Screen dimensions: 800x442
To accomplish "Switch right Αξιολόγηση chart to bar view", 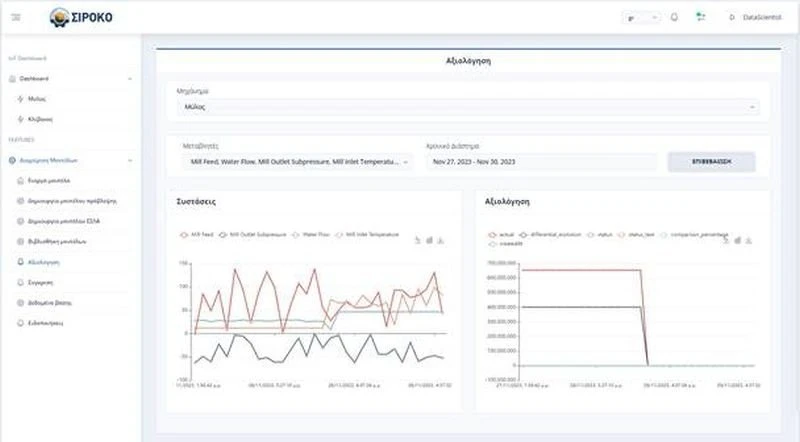I will tap(736, 241).
